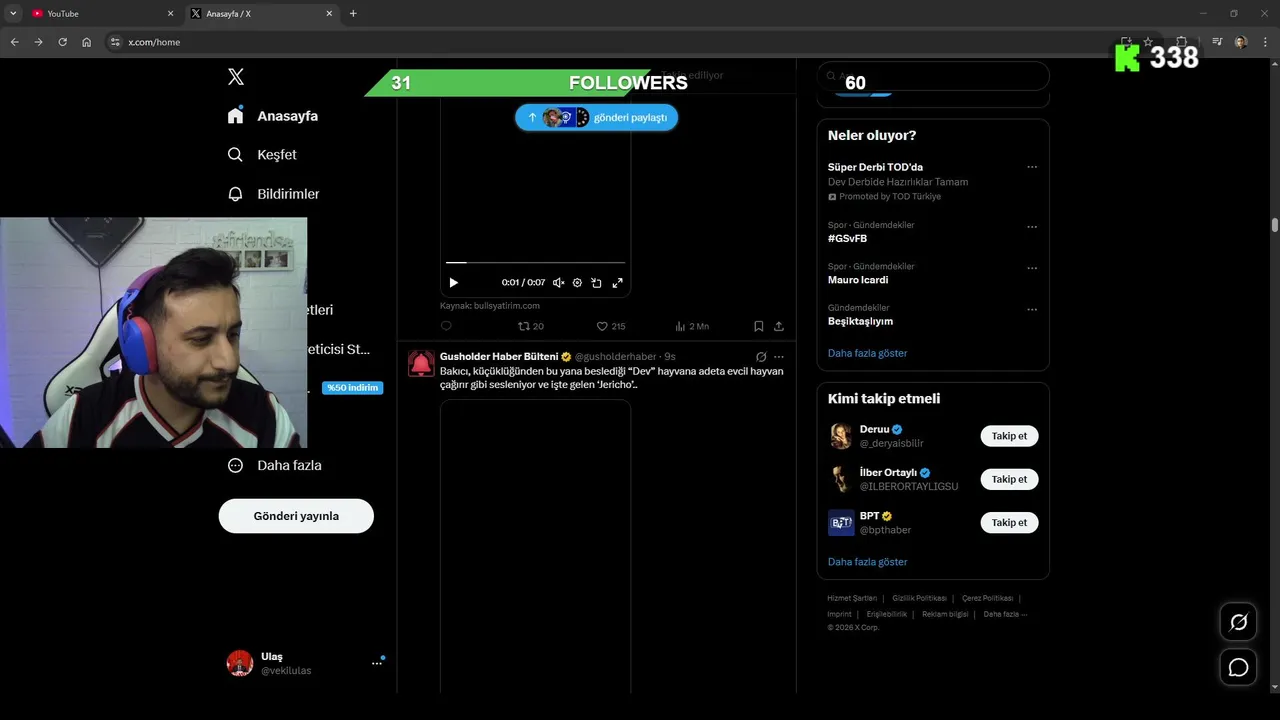Expand the video to fullscreen
Viewport: 1280px width, 720px height.
[x=617, y=283]
